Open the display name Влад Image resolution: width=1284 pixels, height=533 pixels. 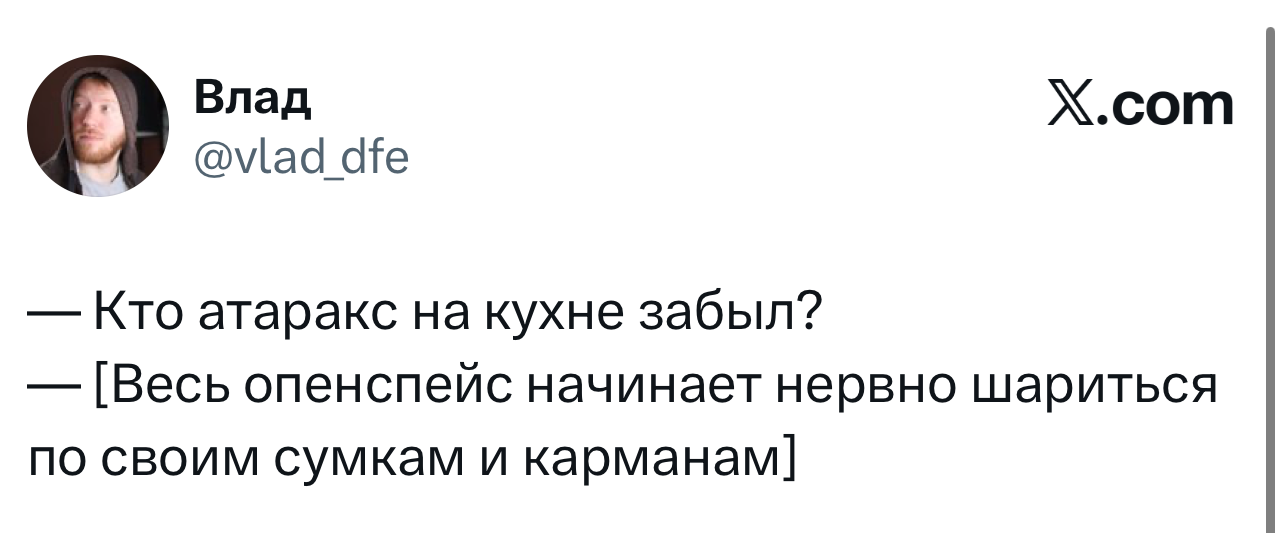[x=251, y=99]
